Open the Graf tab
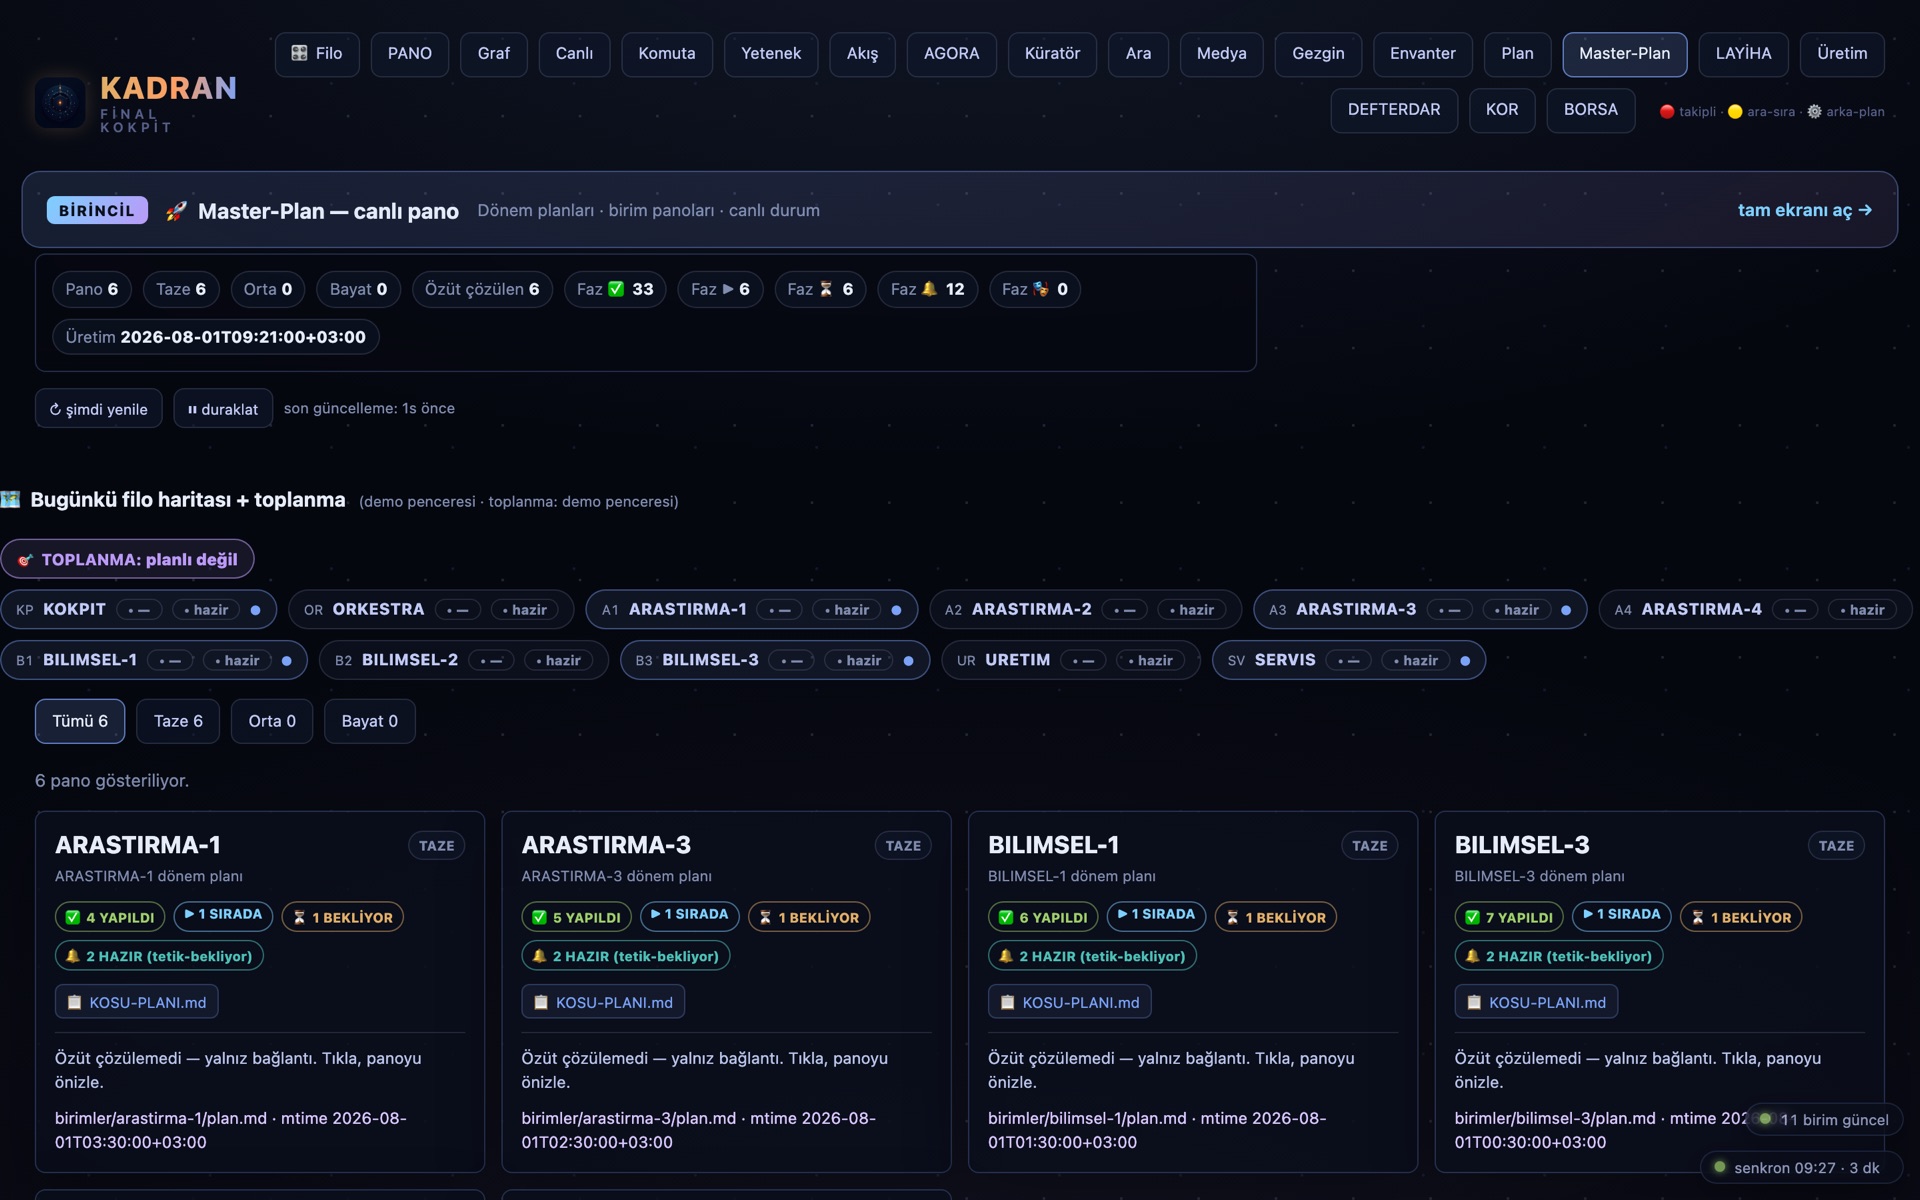 (494, 54)
